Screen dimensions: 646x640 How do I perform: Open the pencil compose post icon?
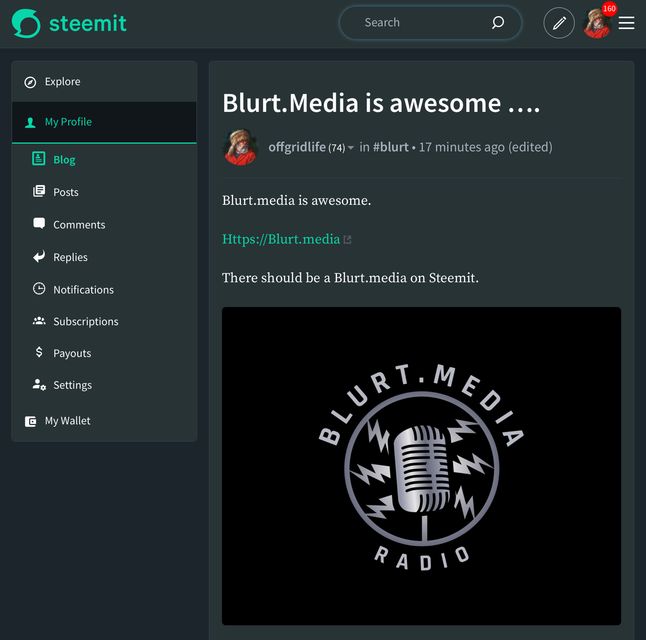pyautogui.click(x=559, y=23)
